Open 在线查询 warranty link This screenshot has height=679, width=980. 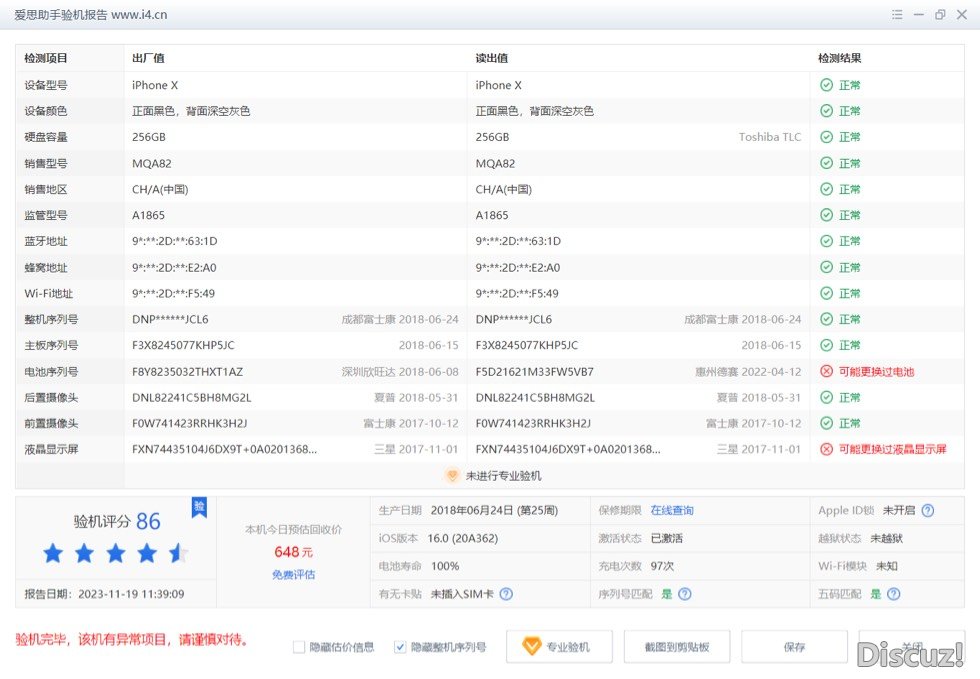[x=672, y=510]
